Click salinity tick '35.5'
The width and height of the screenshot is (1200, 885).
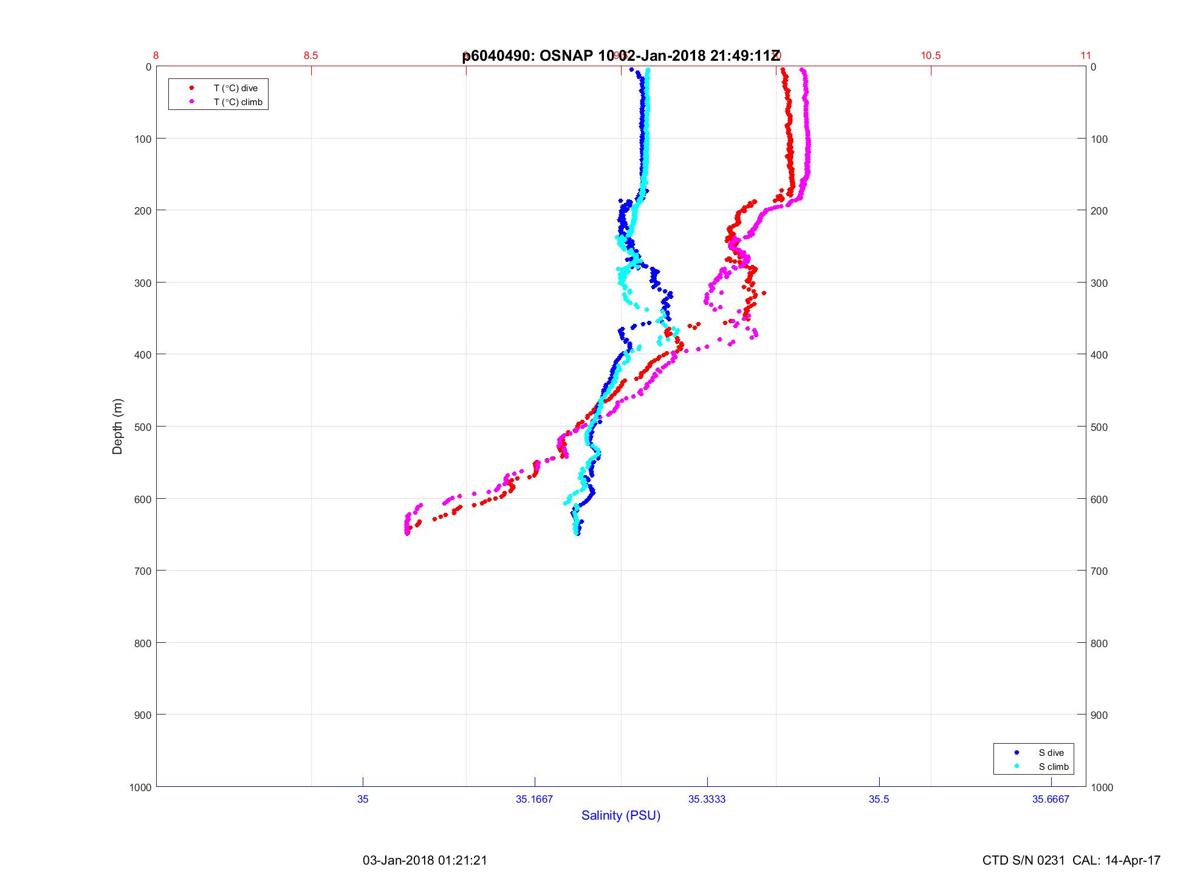[879, 798]
